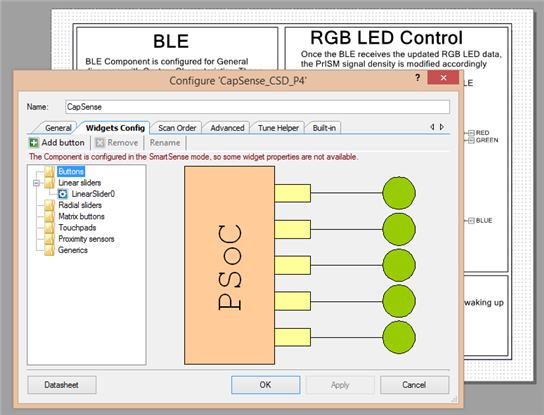Viewport: 544px width, 415px height.
Task: Show tabs further left with arrow
Action: (432, 127)
